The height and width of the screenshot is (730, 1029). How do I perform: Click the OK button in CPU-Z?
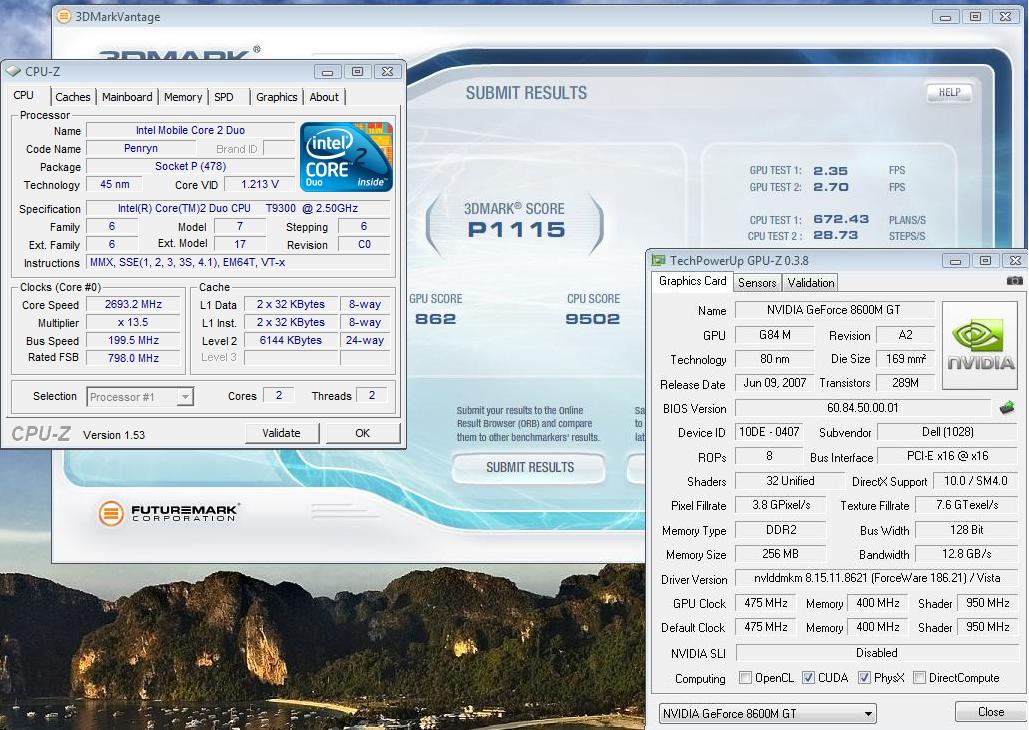(362, 433)
